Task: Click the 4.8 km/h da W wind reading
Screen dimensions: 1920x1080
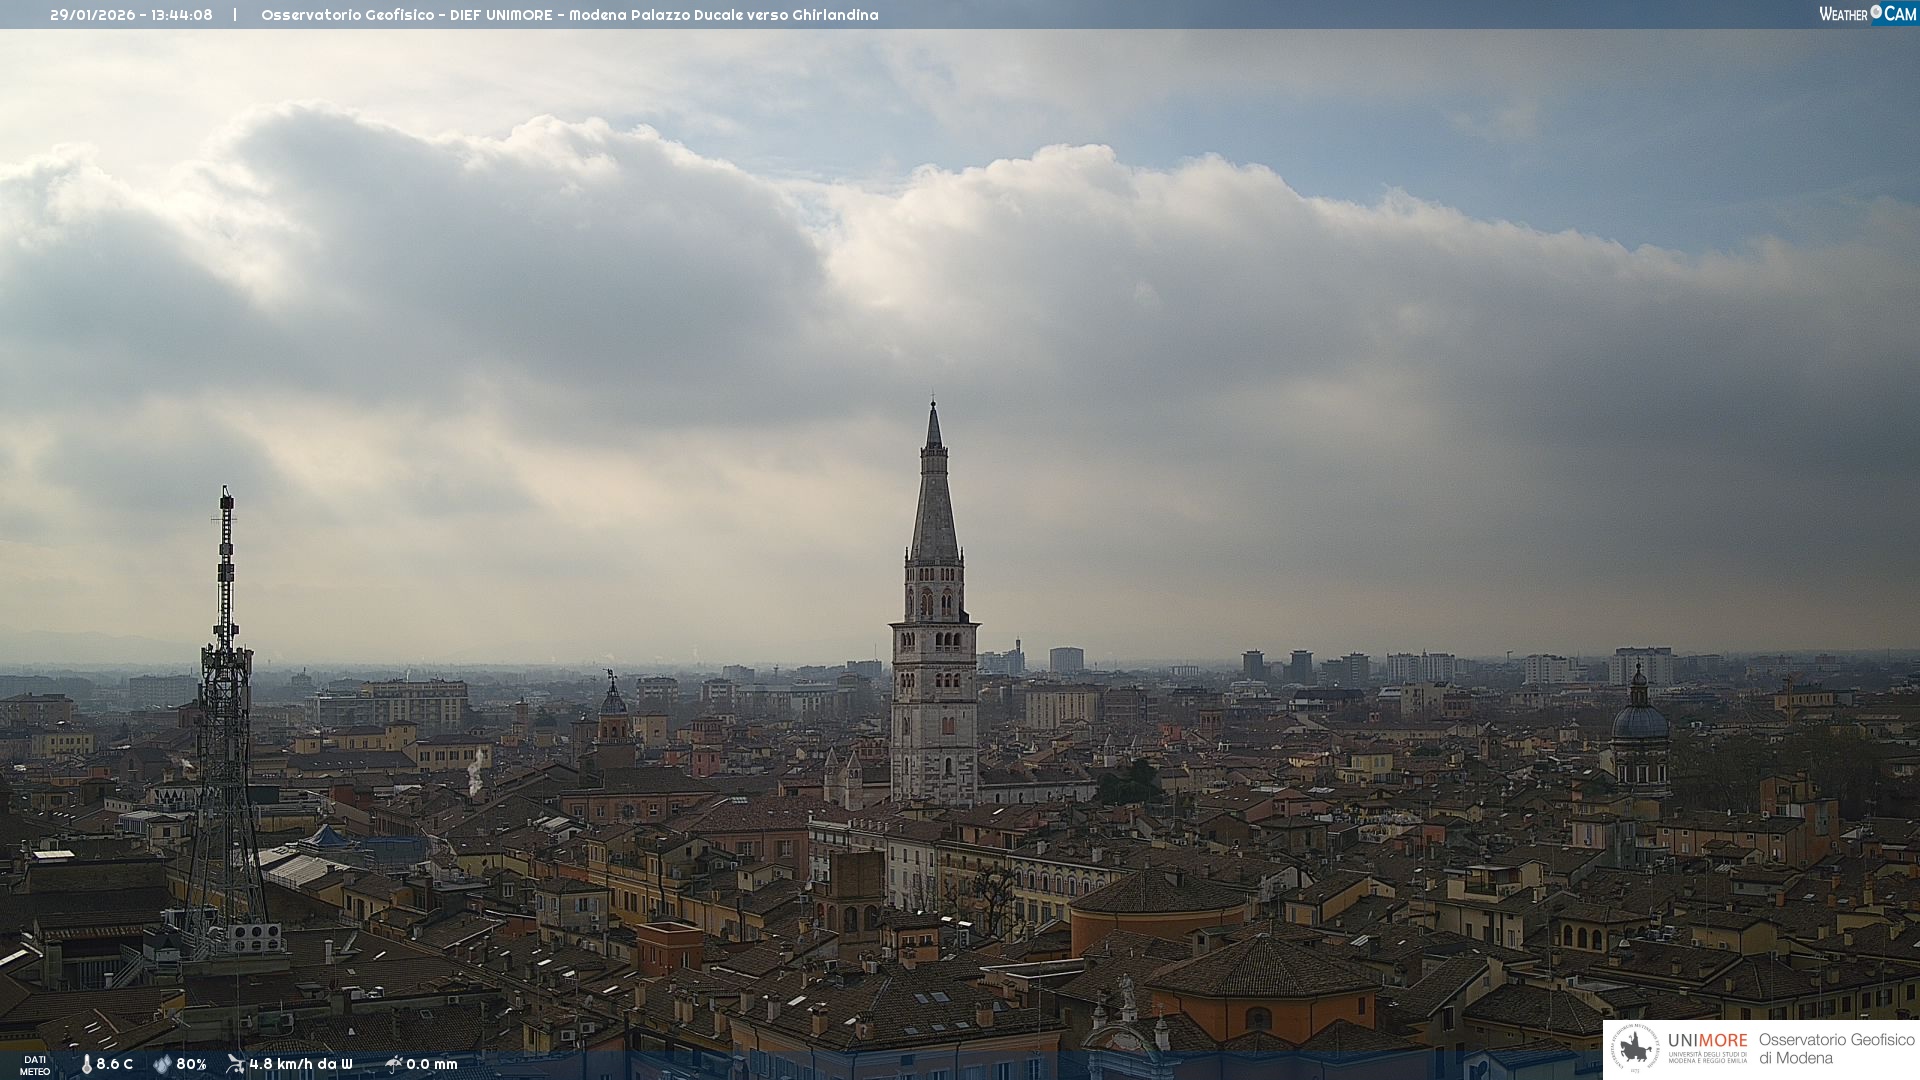Action: click(301, 1064)
